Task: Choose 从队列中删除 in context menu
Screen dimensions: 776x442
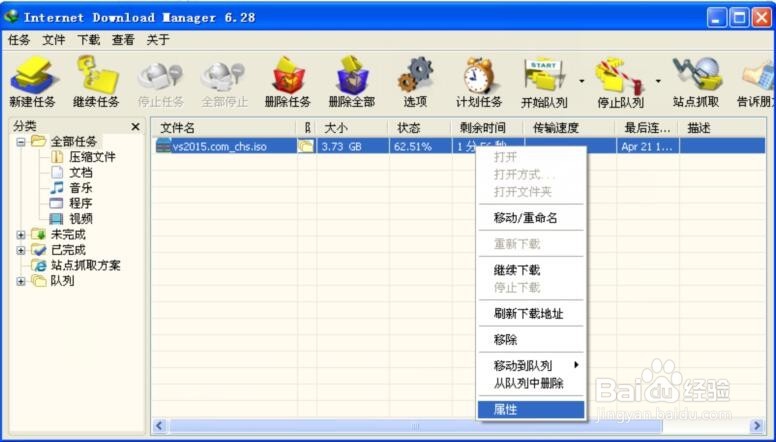Action: (x=531, y=383)
